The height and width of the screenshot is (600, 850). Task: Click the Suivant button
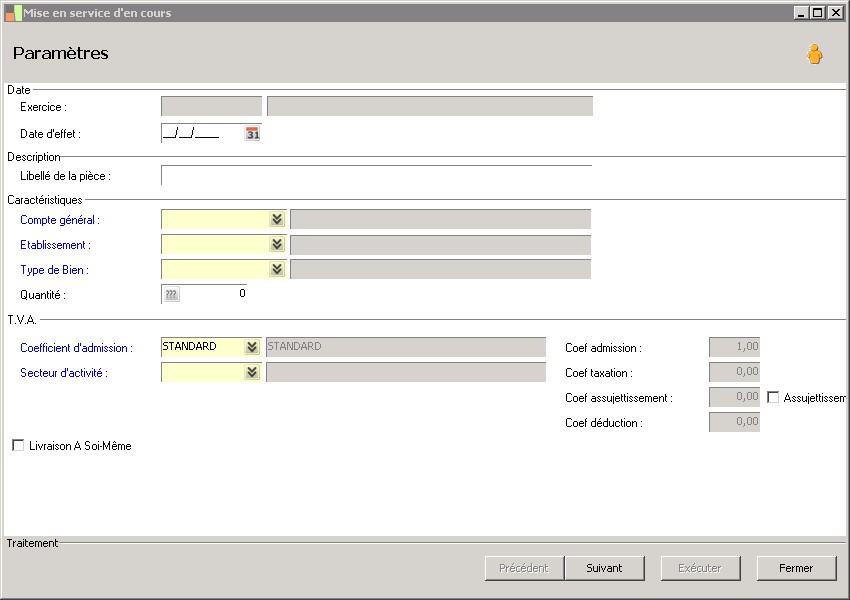[x=604, y=568]
